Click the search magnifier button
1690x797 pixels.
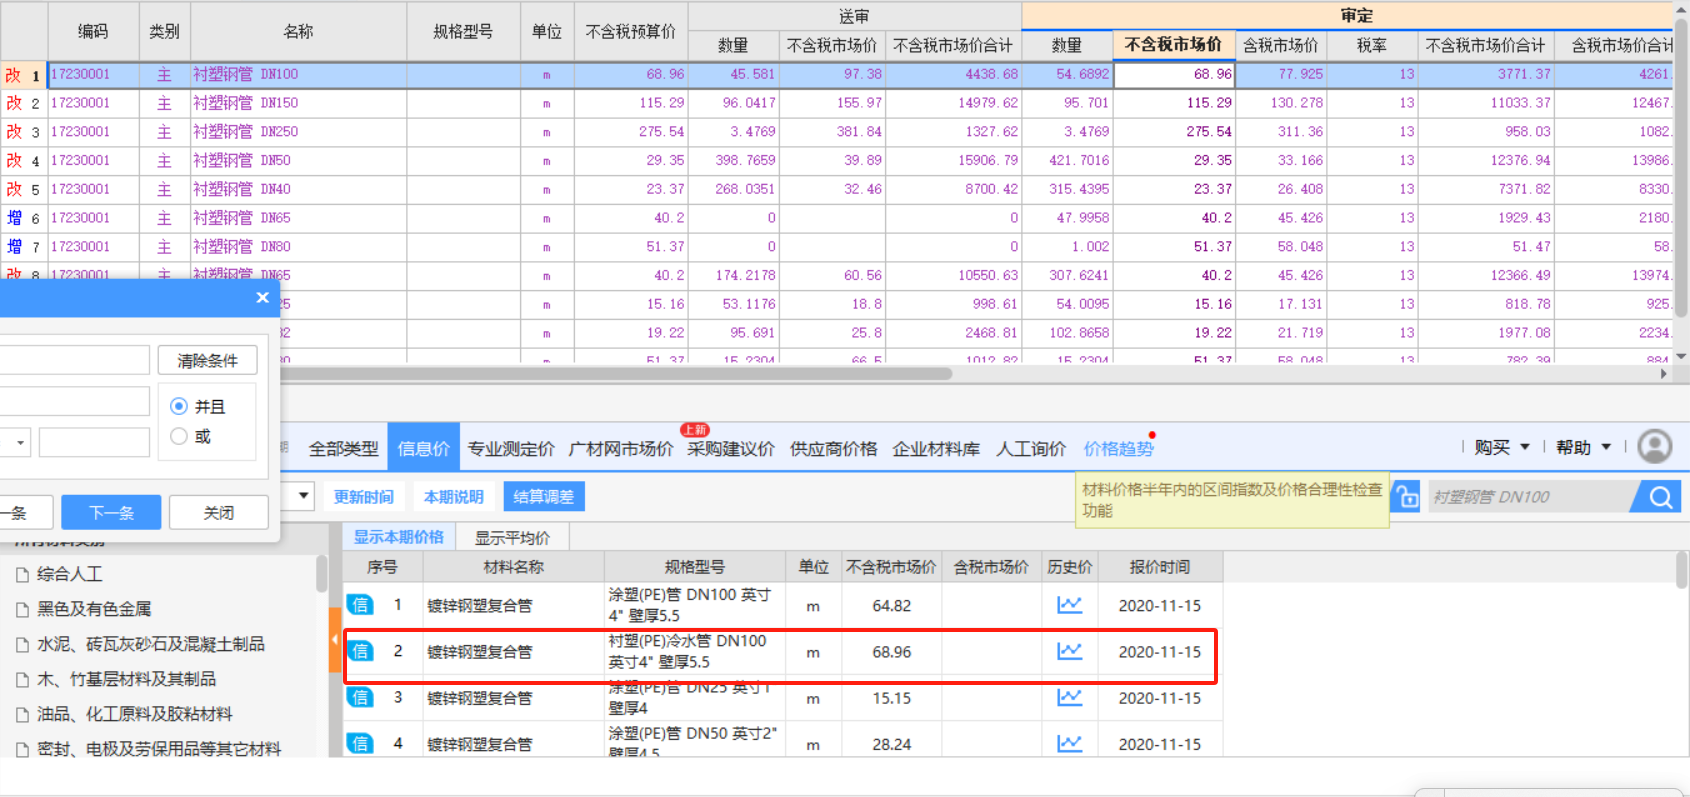[1660, 497]
